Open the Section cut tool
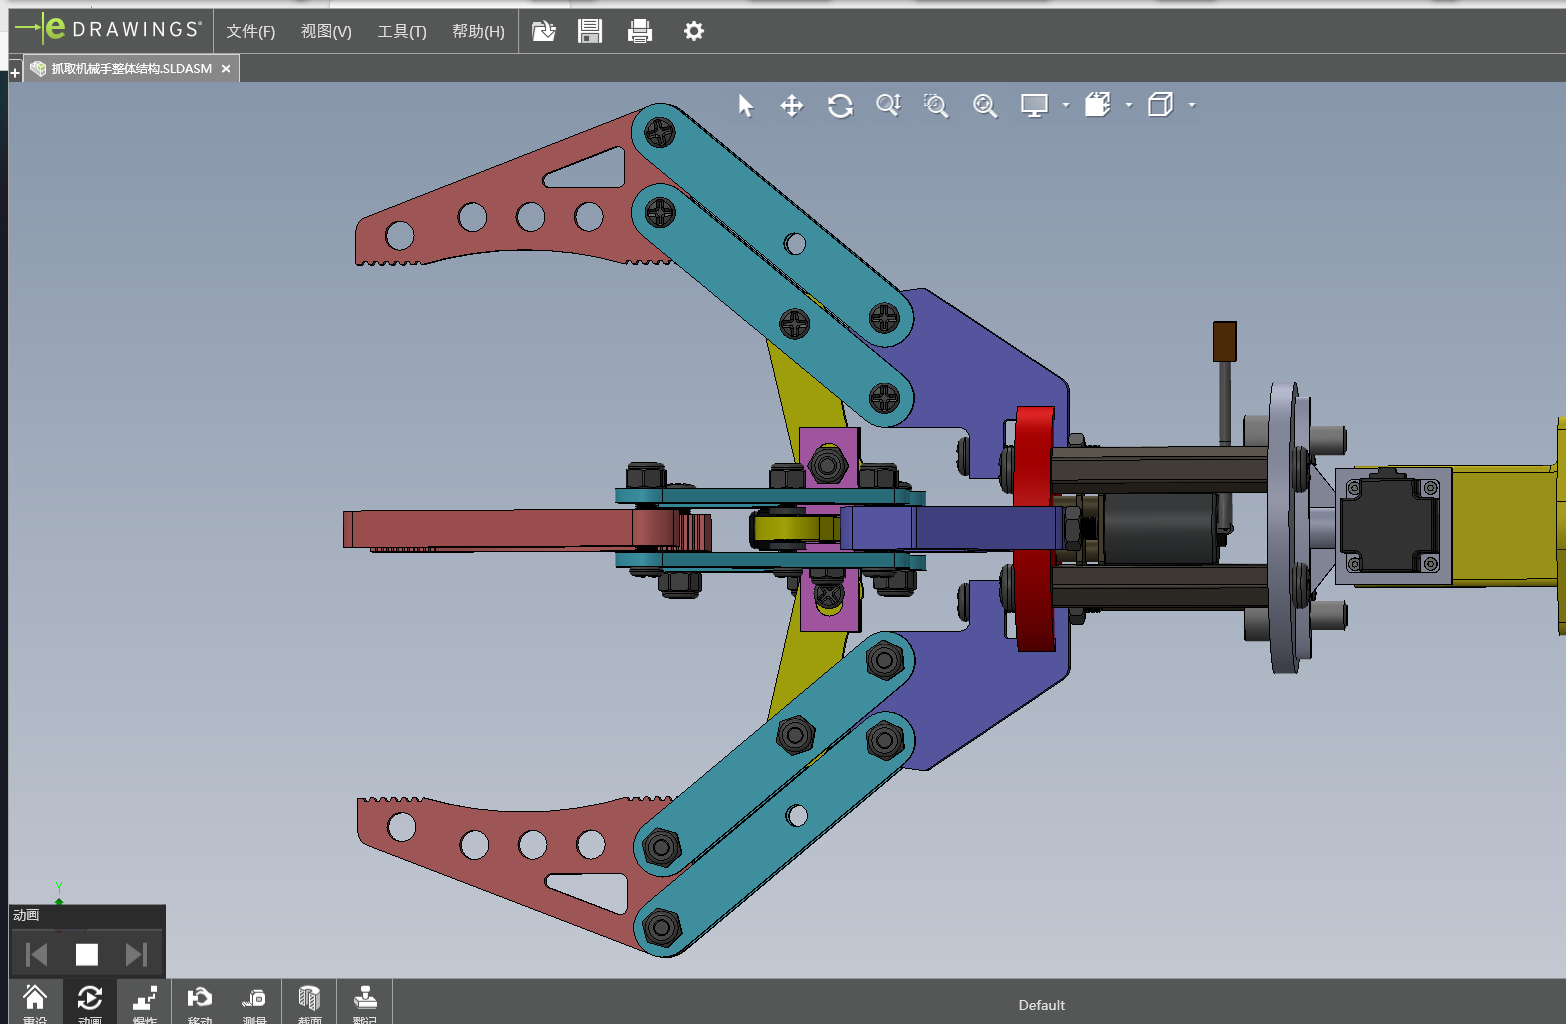1566x1024 pixels. [x=309, y=1001]
